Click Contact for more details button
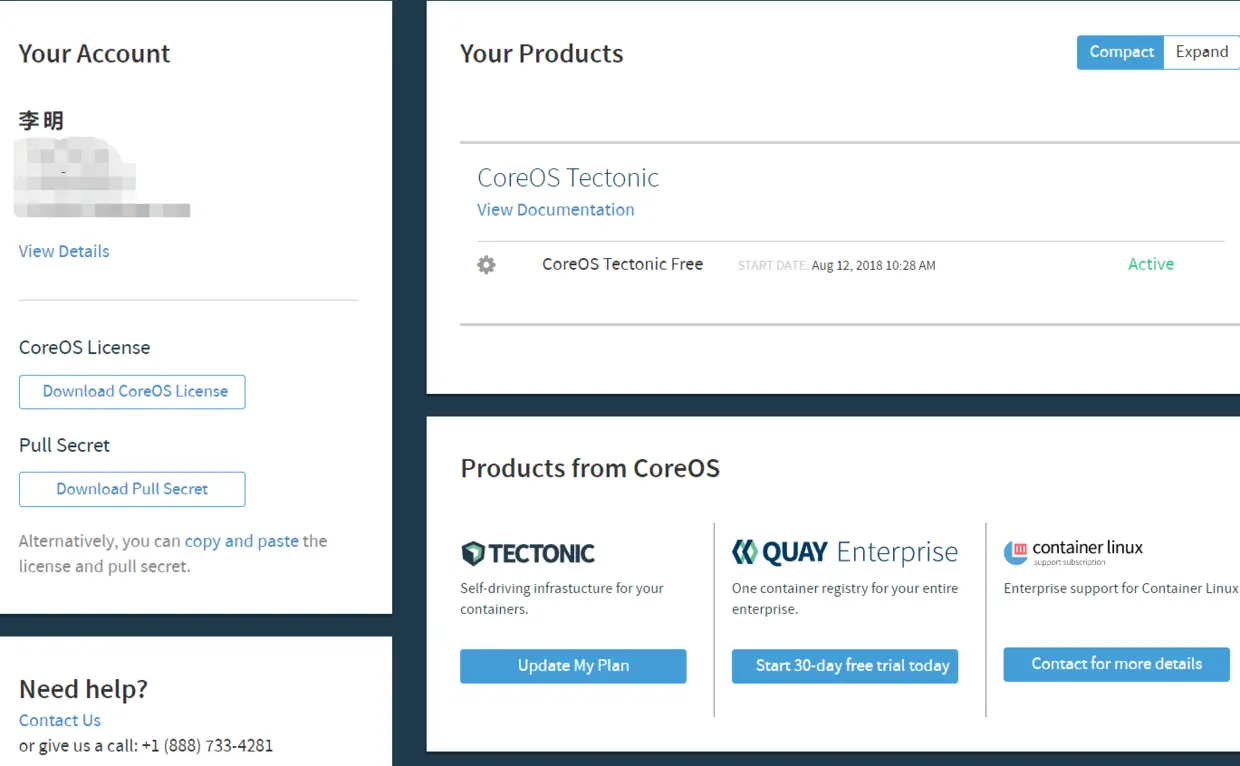 (x=1116, y=665)
